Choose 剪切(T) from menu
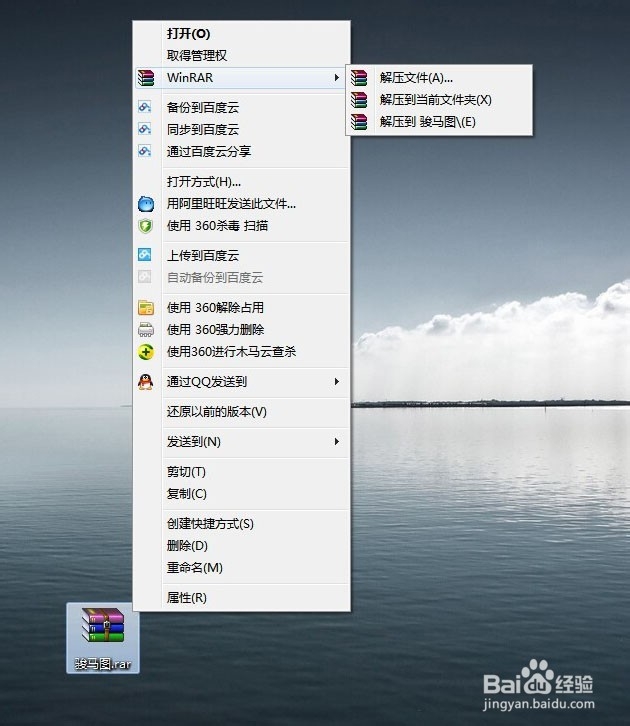Screen dimensions: 630x726 coord(241,472)
